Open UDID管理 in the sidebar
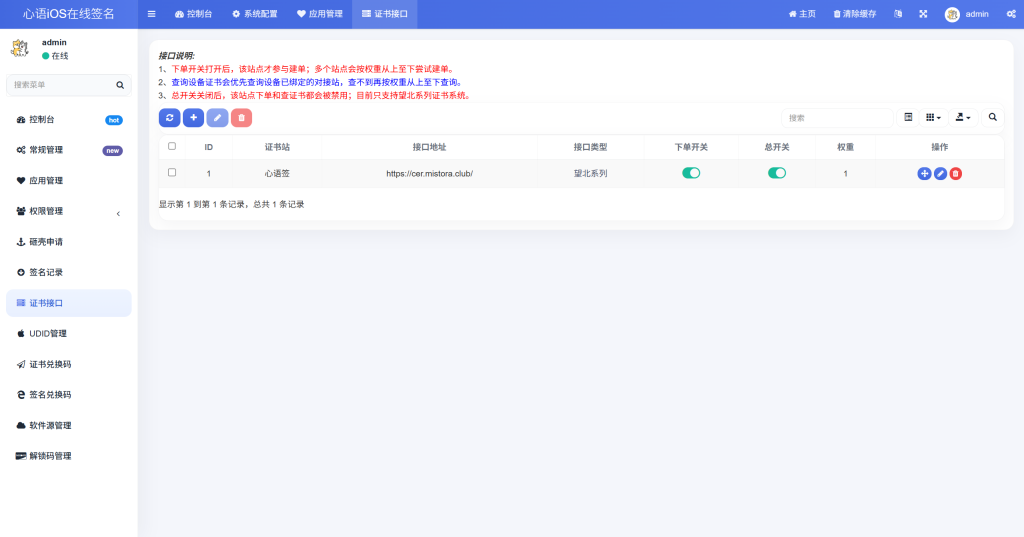The image size is (1024, 537). (69, 333)
